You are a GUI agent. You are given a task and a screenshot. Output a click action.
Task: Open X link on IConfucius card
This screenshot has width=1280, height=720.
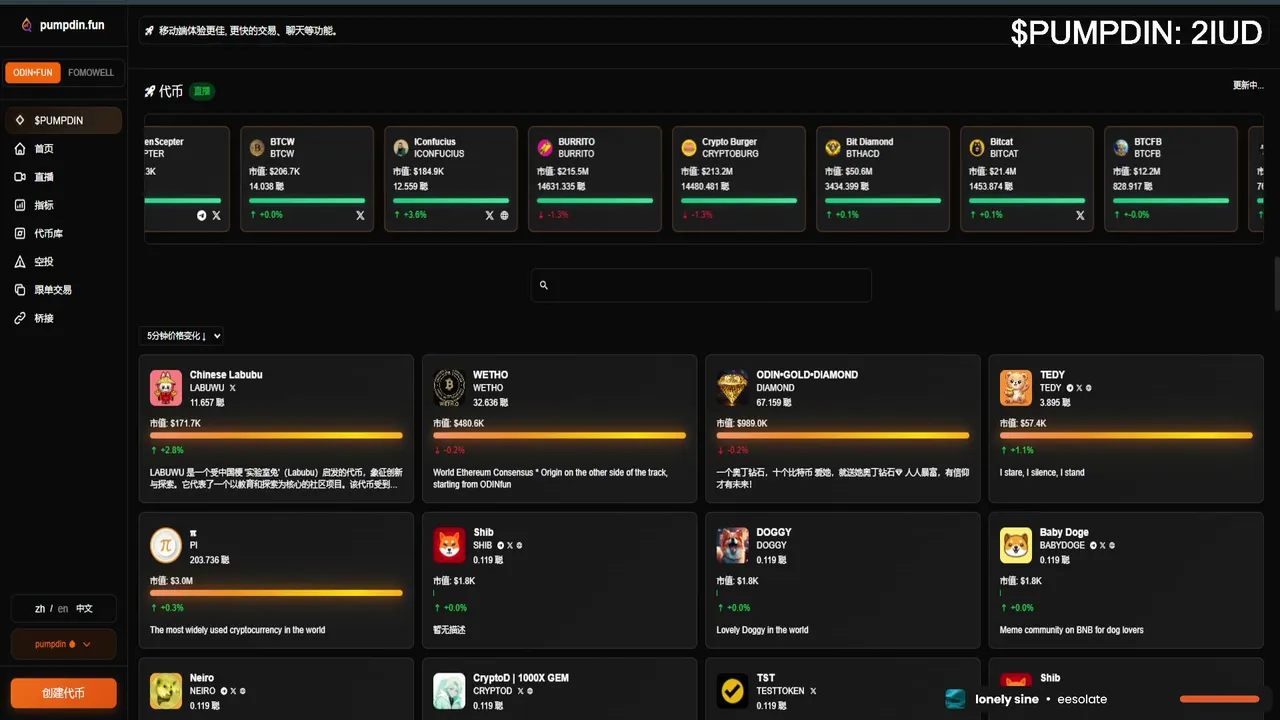[489, 215]
